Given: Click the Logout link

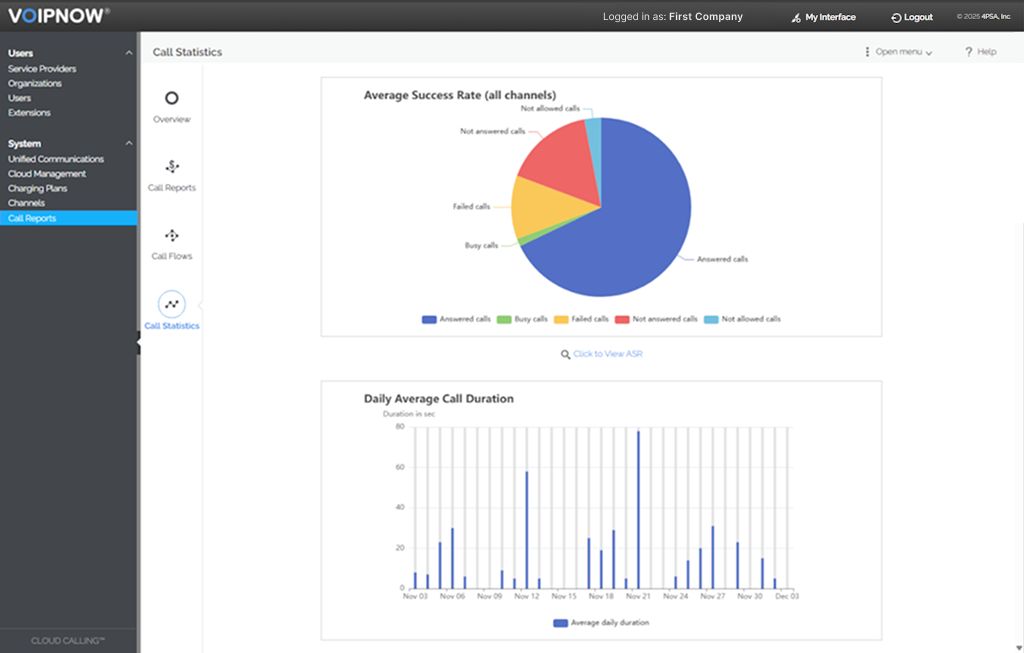Looking at the screenshot, I should (918, 18).
